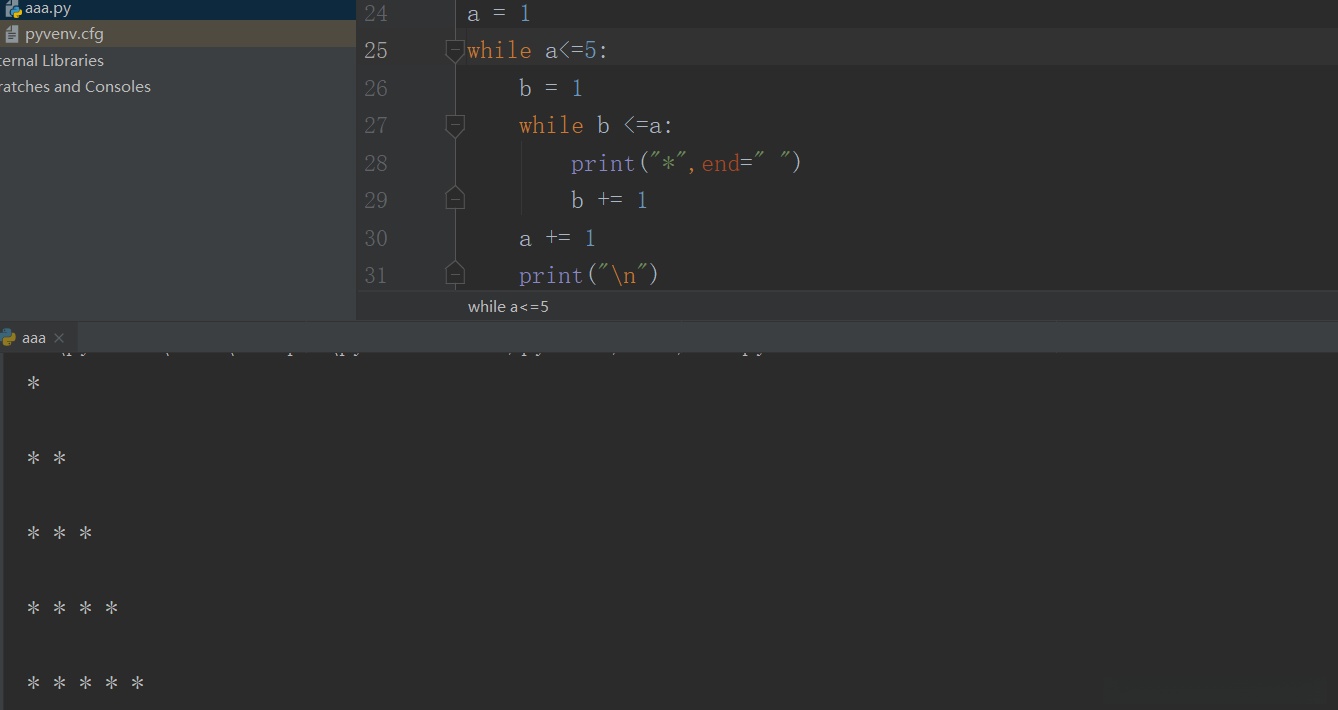This screenshot has height=710, width=1338.
Task: Click the fold end marker on line 29
Action: 455,199
